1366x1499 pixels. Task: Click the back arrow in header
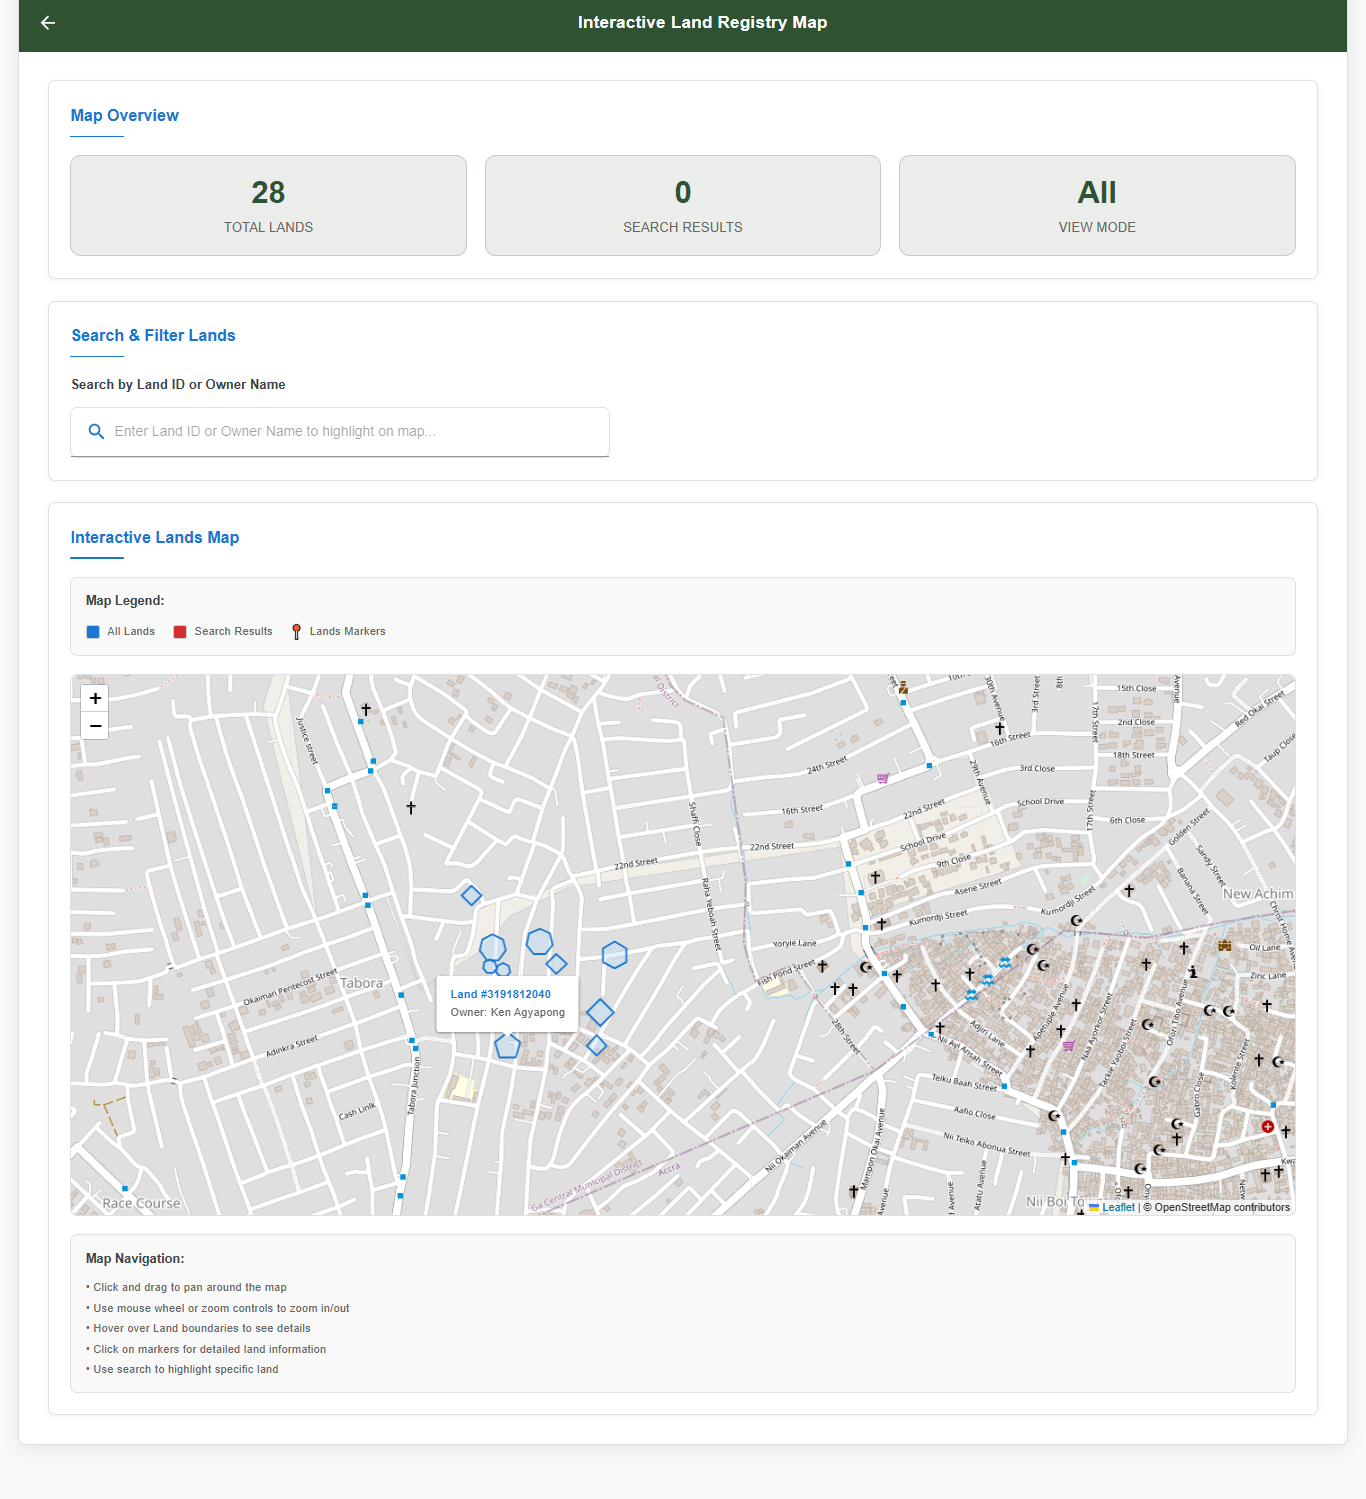pyautogui.click(x=48, y=23)
